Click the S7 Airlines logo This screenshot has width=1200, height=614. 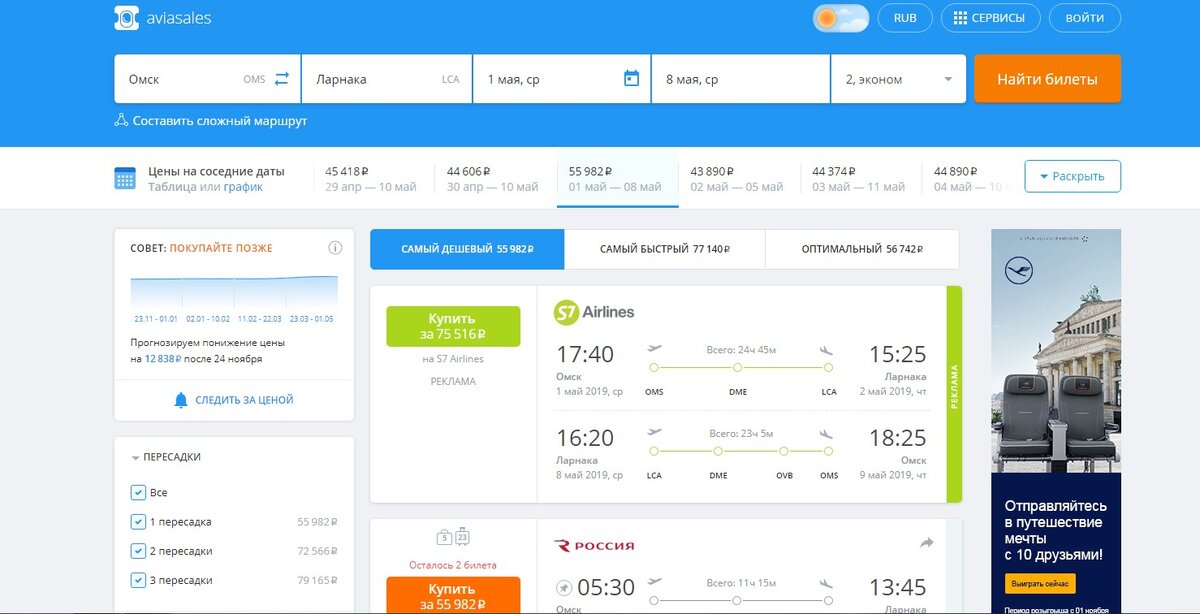[594, 312]
